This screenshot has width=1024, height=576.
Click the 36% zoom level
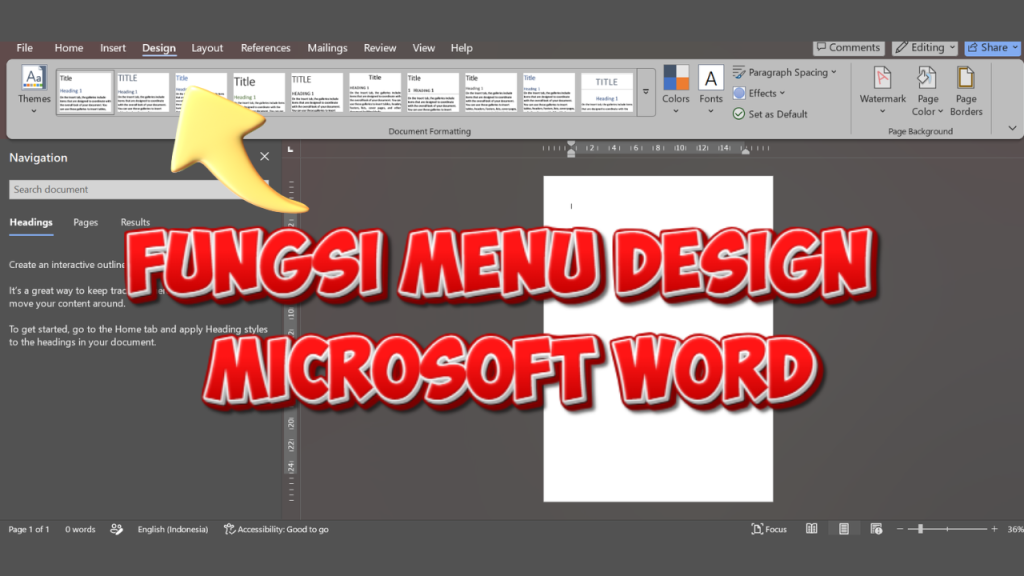click(1015, 530)
